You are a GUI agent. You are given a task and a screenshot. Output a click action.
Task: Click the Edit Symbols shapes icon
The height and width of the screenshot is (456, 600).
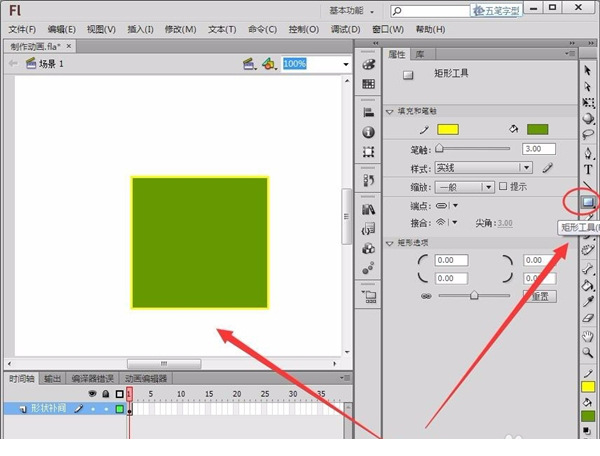point(269,64)
